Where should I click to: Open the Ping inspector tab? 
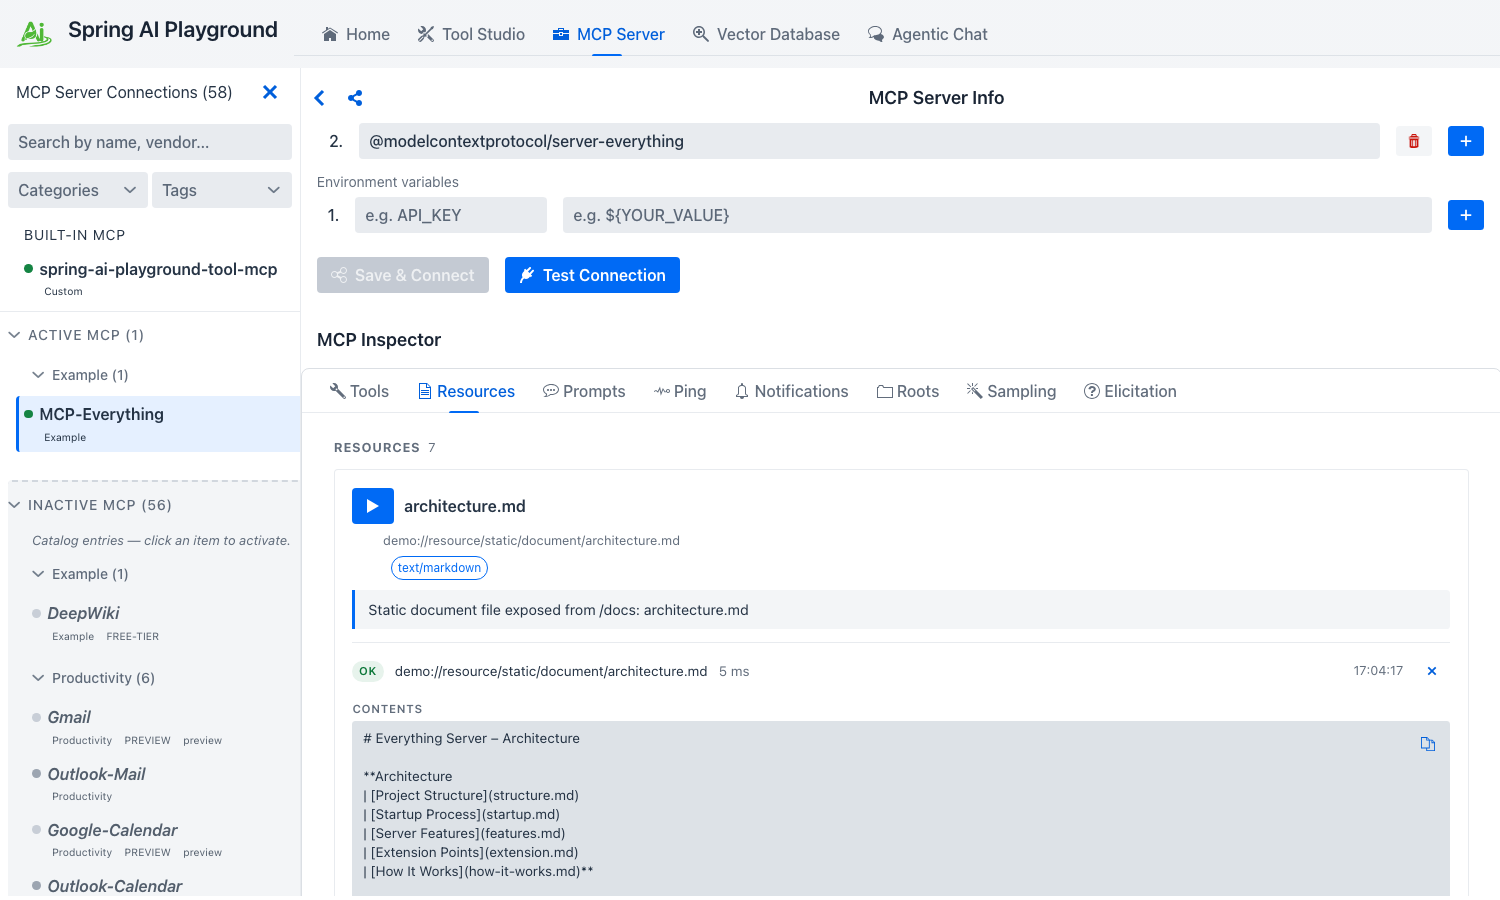pyautogui.click(x=680, y=391)
